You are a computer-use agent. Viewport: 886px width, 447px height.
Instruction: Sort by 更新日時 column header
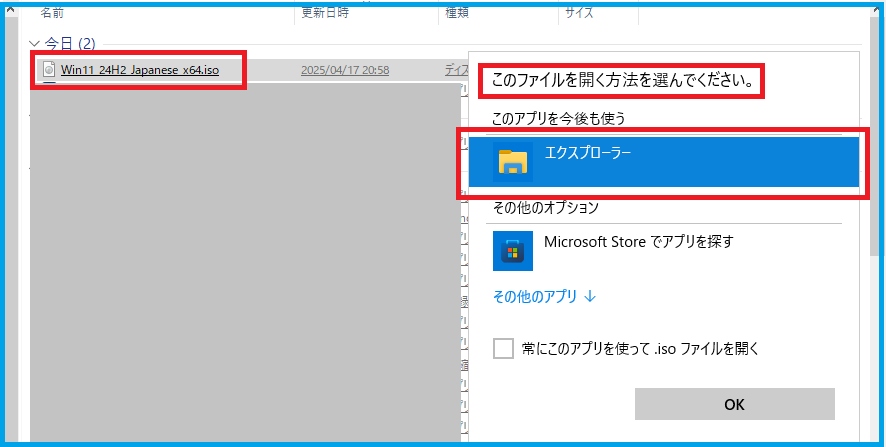(x=324, y=12)
